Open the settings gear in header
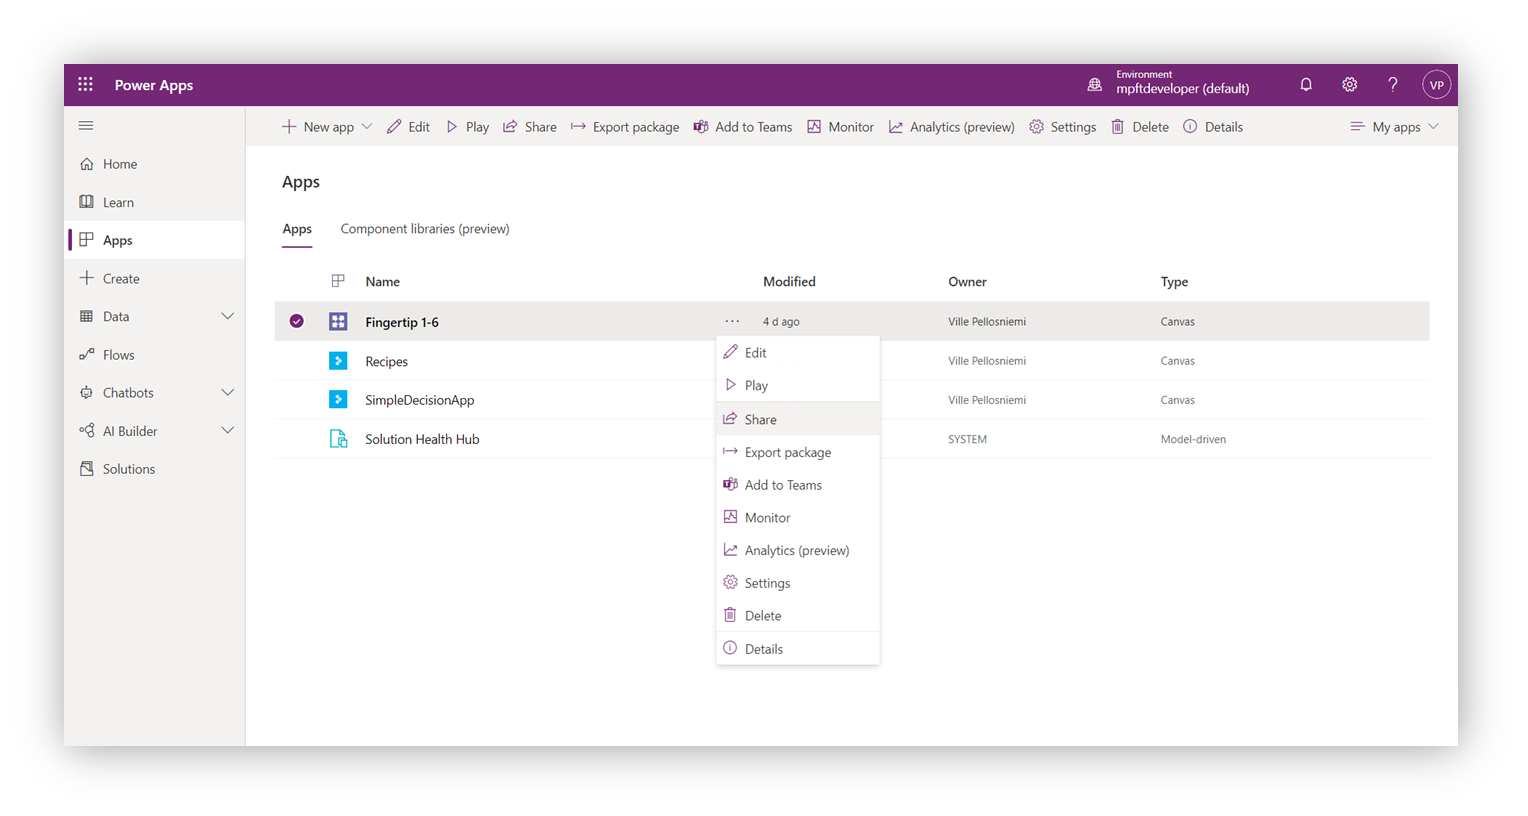 [x=1350, y=85]
